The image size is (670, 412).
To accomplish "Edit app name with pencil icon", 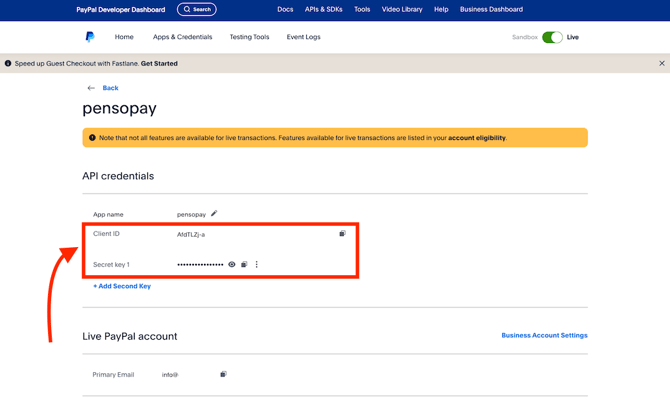I will (214, 213).
